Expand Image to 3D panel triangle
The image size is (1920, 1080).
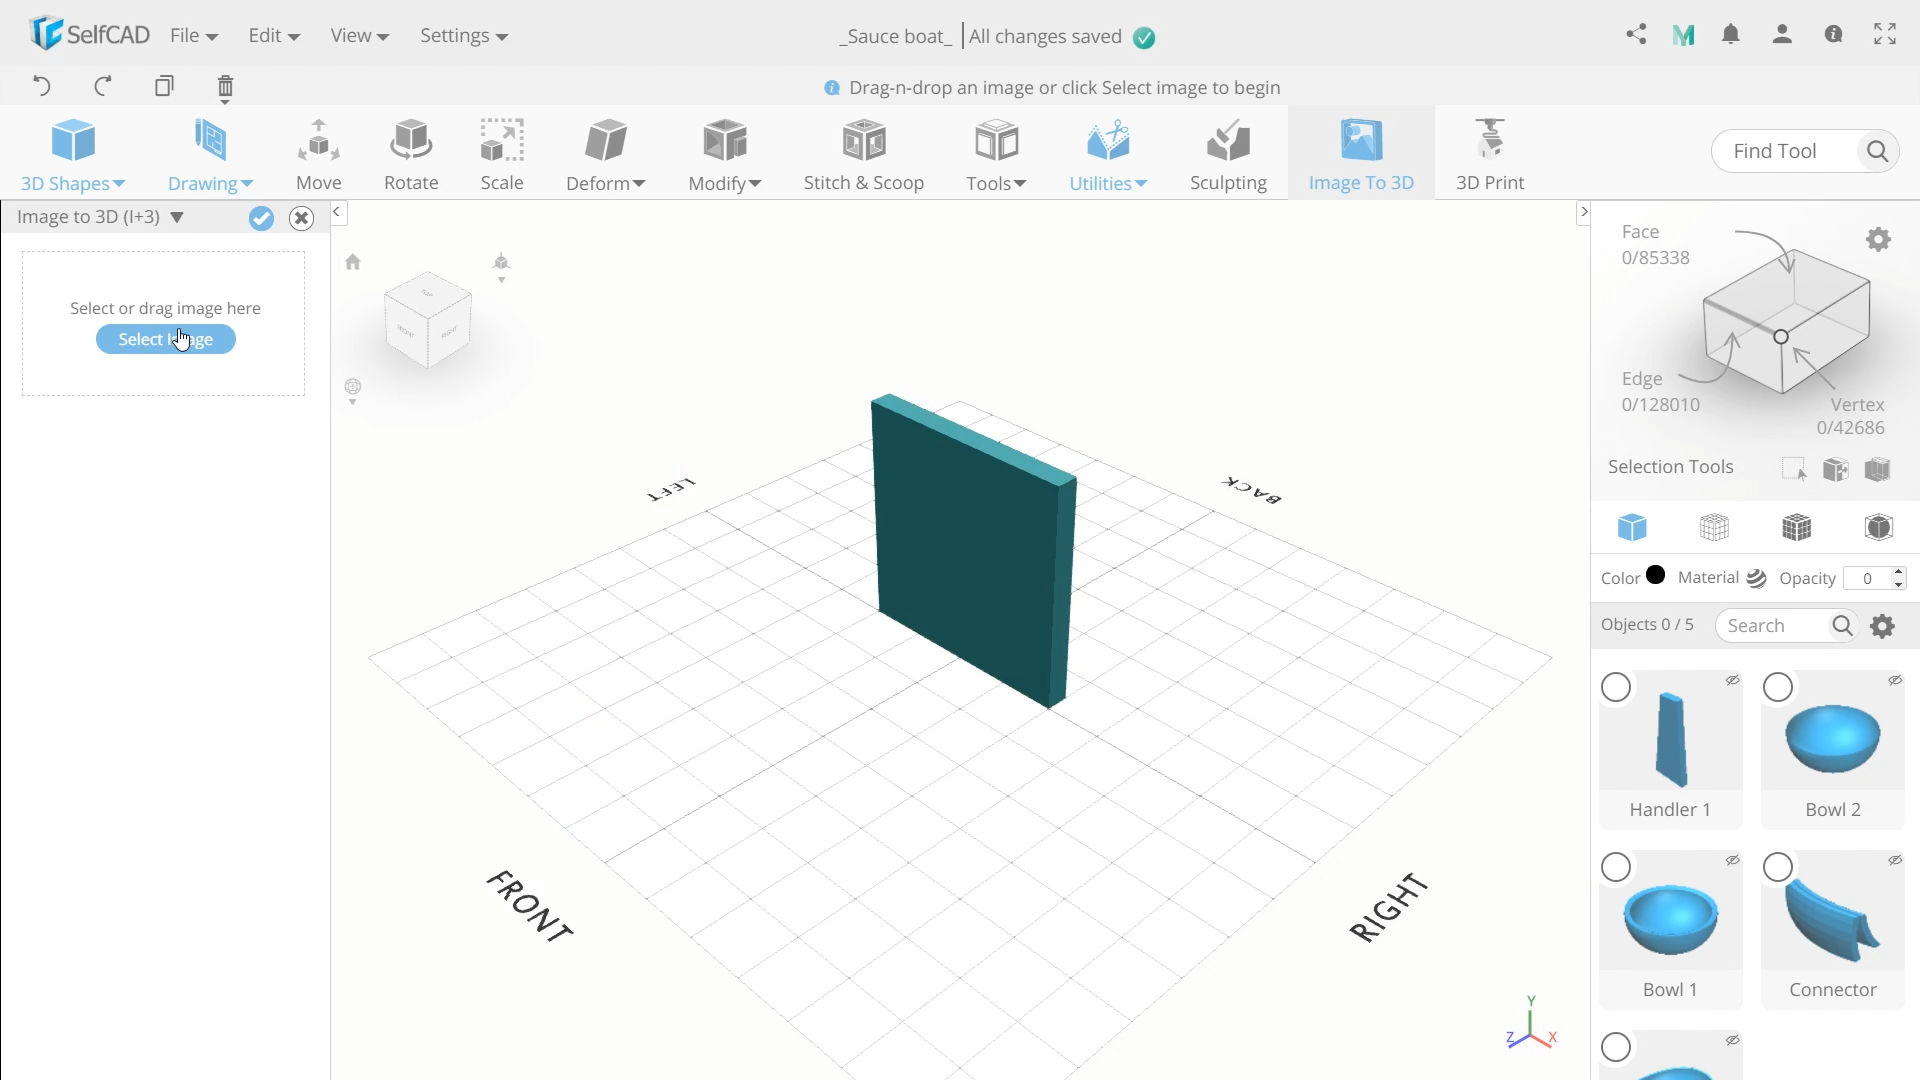point(177,217)
